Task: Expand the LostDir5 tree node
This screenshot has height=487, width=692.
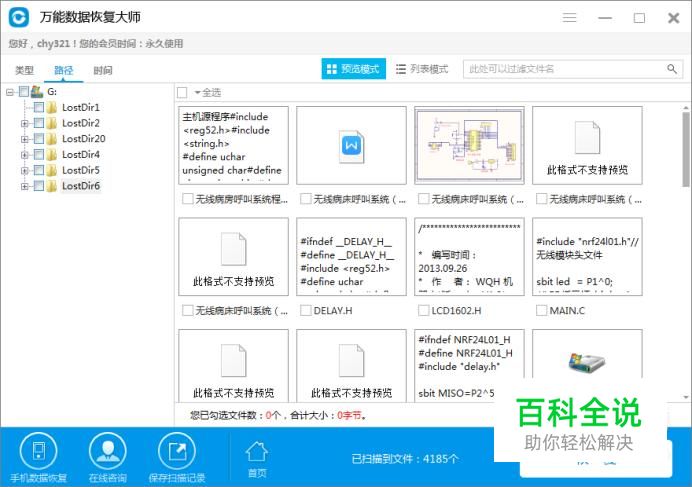Action: [x=25, y=170]
